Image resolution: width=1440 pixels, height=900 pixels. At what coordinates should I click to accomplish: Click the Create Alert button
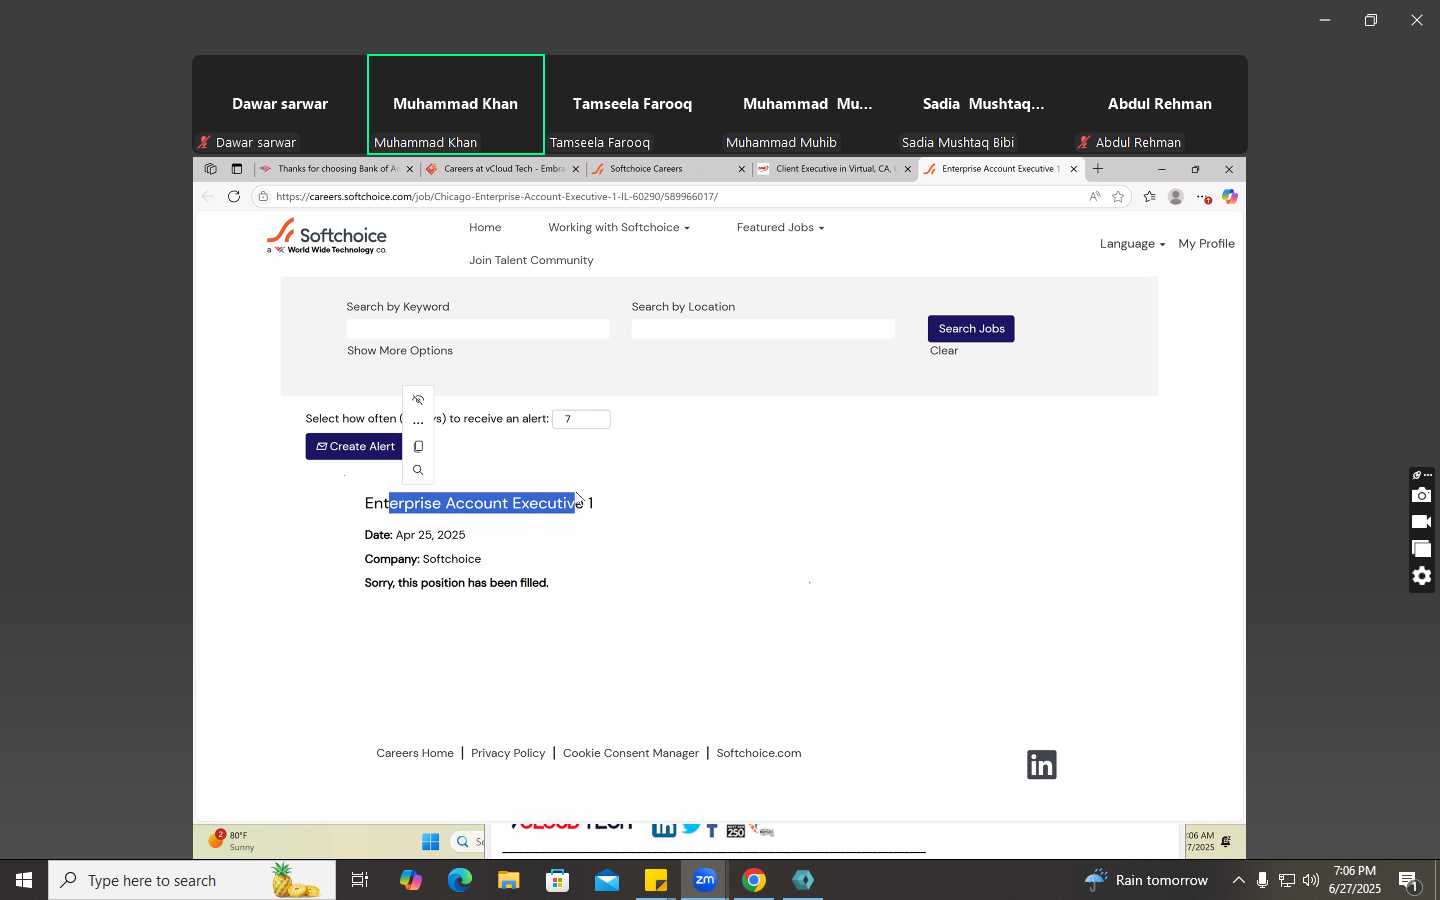[355, 447]
